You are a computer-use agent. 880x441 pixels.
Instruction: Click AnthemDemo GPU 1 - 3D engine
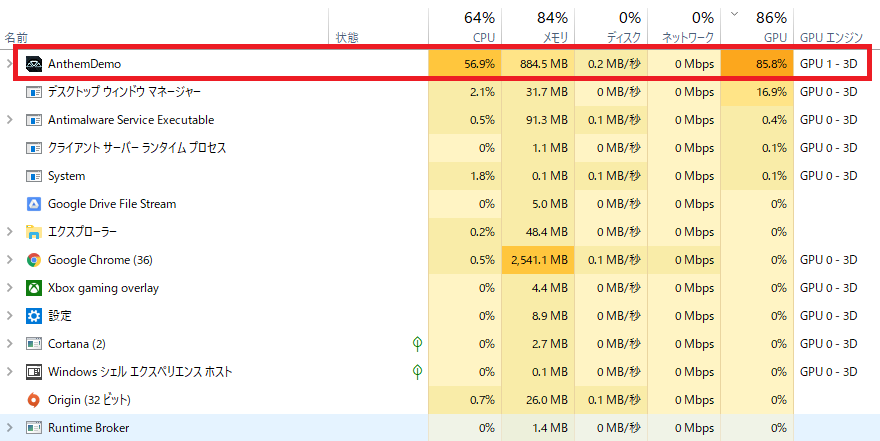click(828, 64)
